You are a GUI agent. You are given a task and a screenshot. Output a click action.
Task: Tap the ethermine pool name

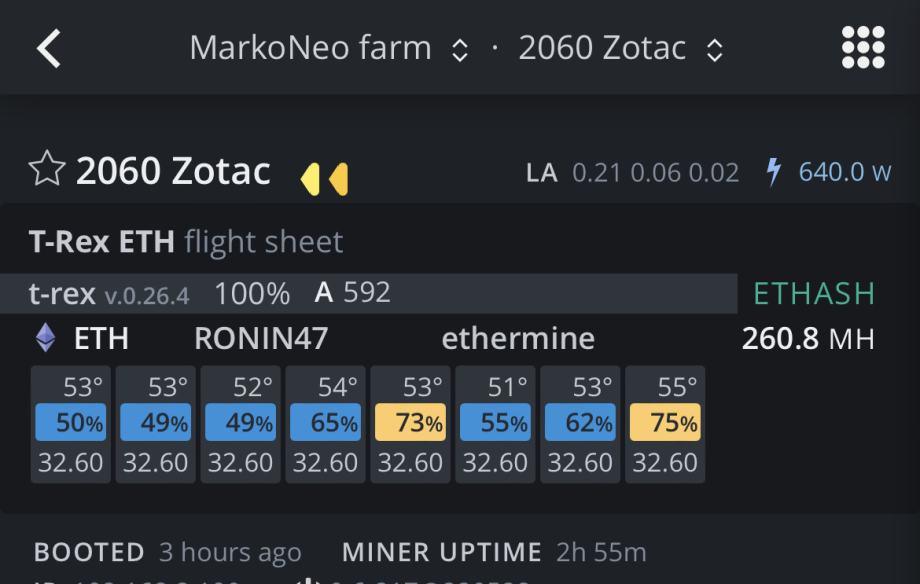coord(518,338)
